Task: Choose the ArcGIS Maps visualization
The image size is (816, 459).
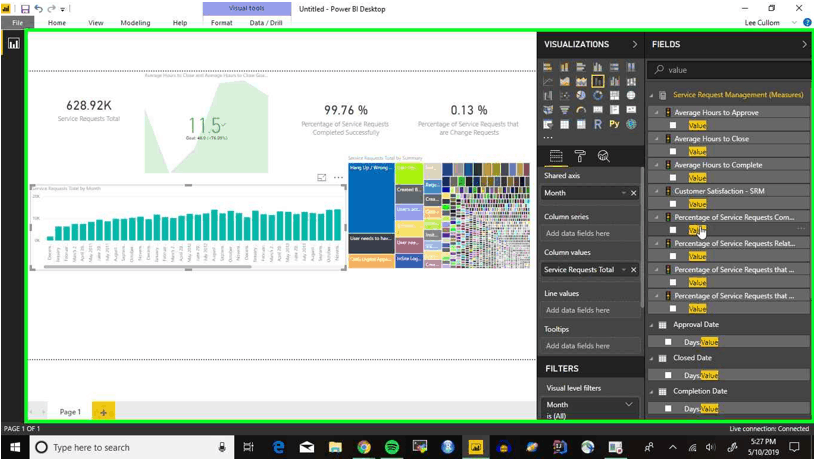Action: coord(631,124)
